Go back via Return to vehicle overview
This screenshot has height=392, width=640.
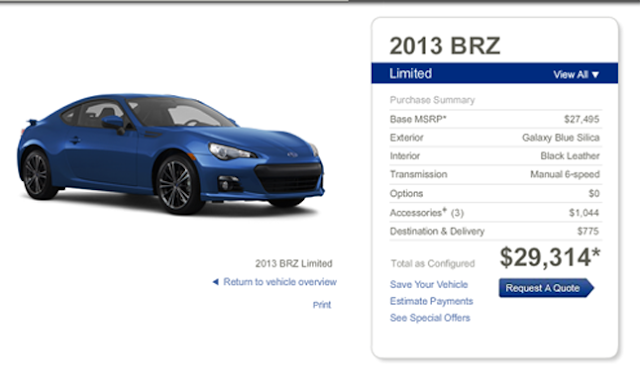coord(280,282)
